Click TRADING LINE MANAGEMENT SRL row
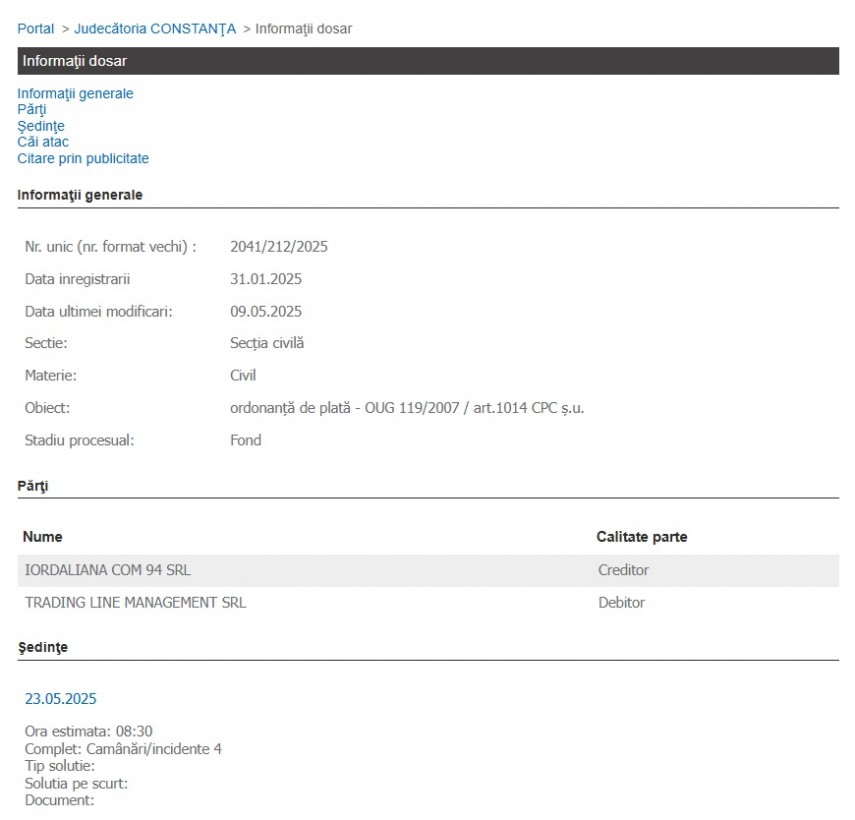The width and height of the screenshot is (855, 820). tap(428, 602)
